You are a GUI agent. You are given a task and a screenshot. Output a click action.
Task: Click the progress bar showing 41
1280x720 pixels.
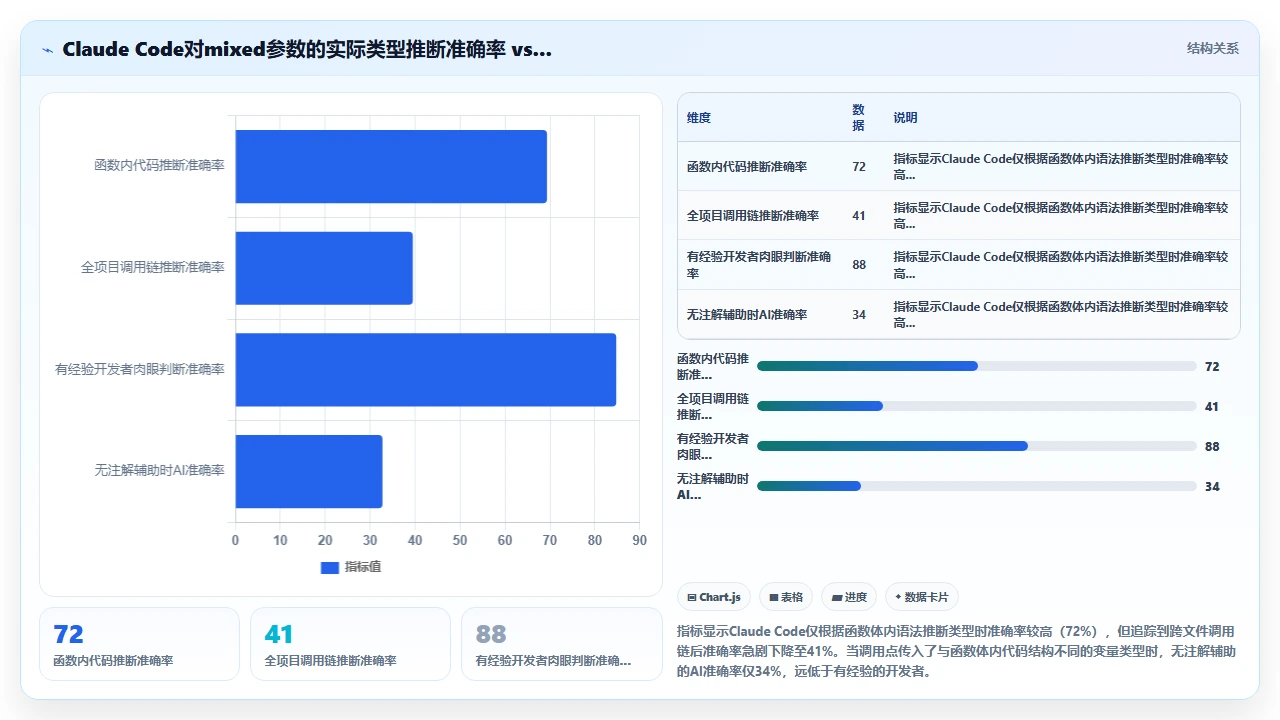click(x=976, y=406)
